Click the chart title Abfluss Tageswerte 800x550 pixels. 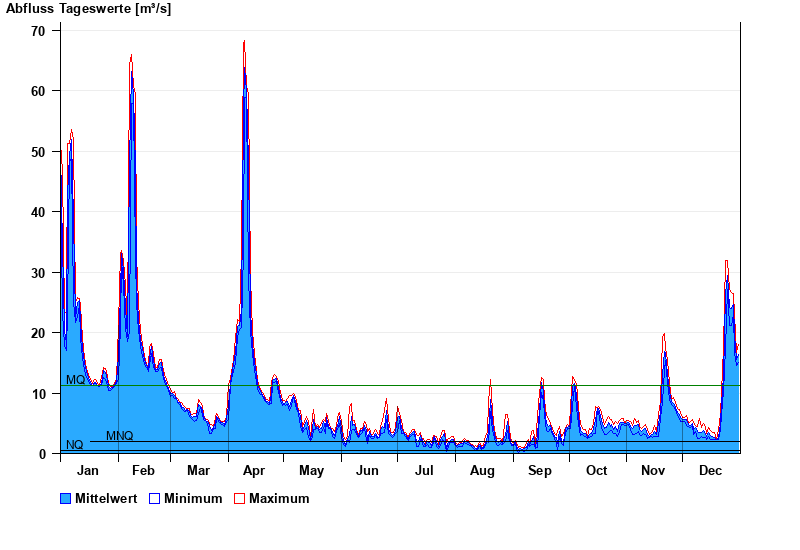[x=88, y=8]
